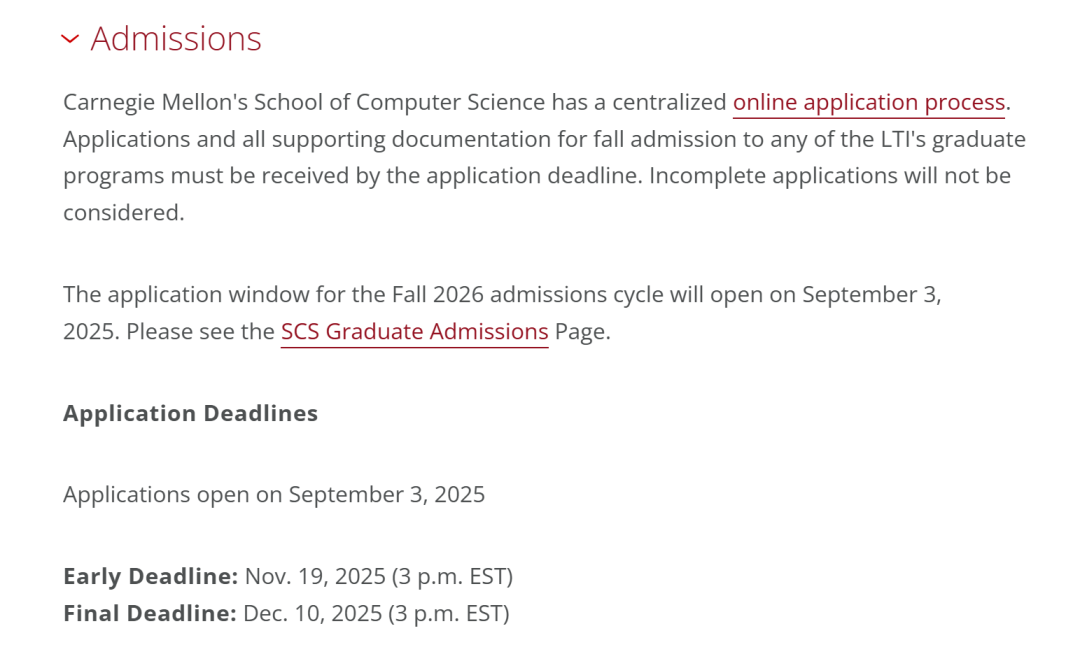
Task: Click the 'Please see the' text
Action: pos(200,331)
